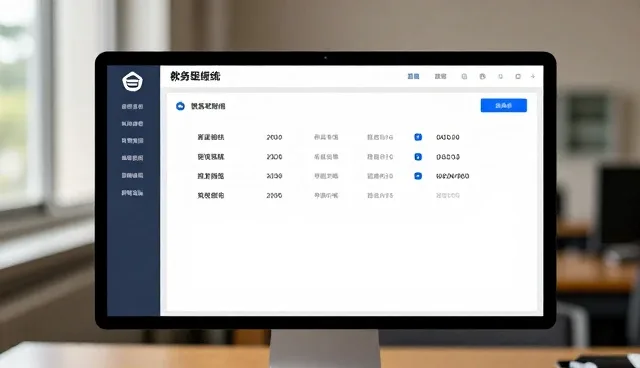Select the name cell of the second table row
Screen dimensions: 640x368
pos(211,157)
